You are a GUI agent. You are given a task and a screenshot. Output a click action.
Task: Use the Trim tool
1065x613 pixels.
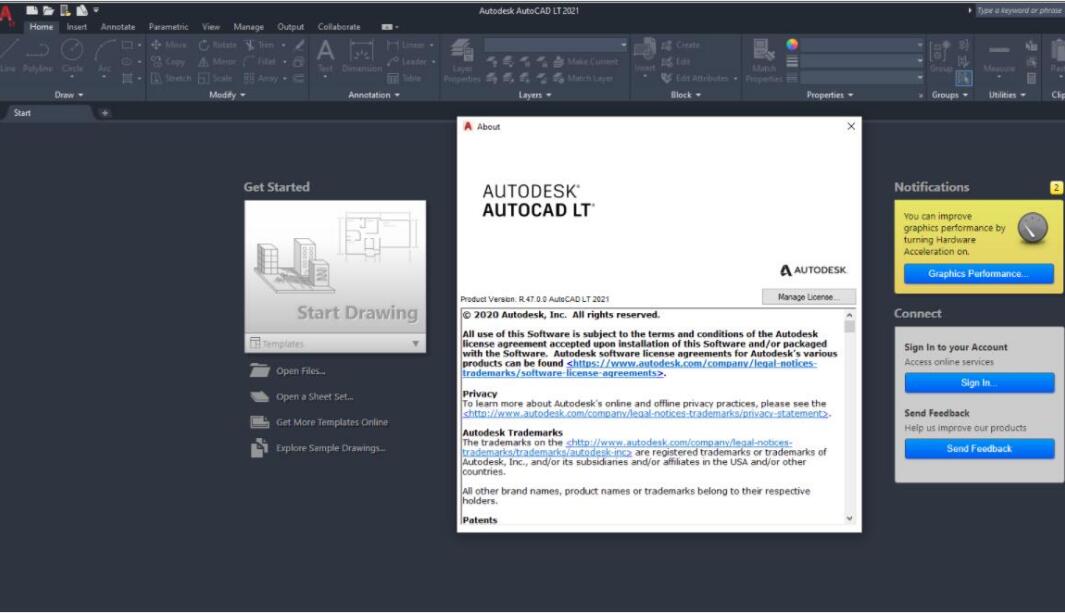(259, 45)
